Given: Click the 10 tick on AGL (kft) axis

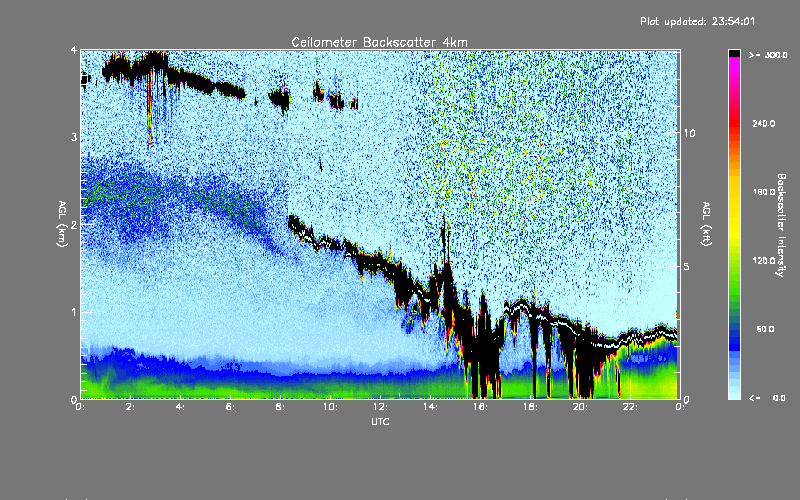Looking at the screenshot, I should [x=689, y=133].
